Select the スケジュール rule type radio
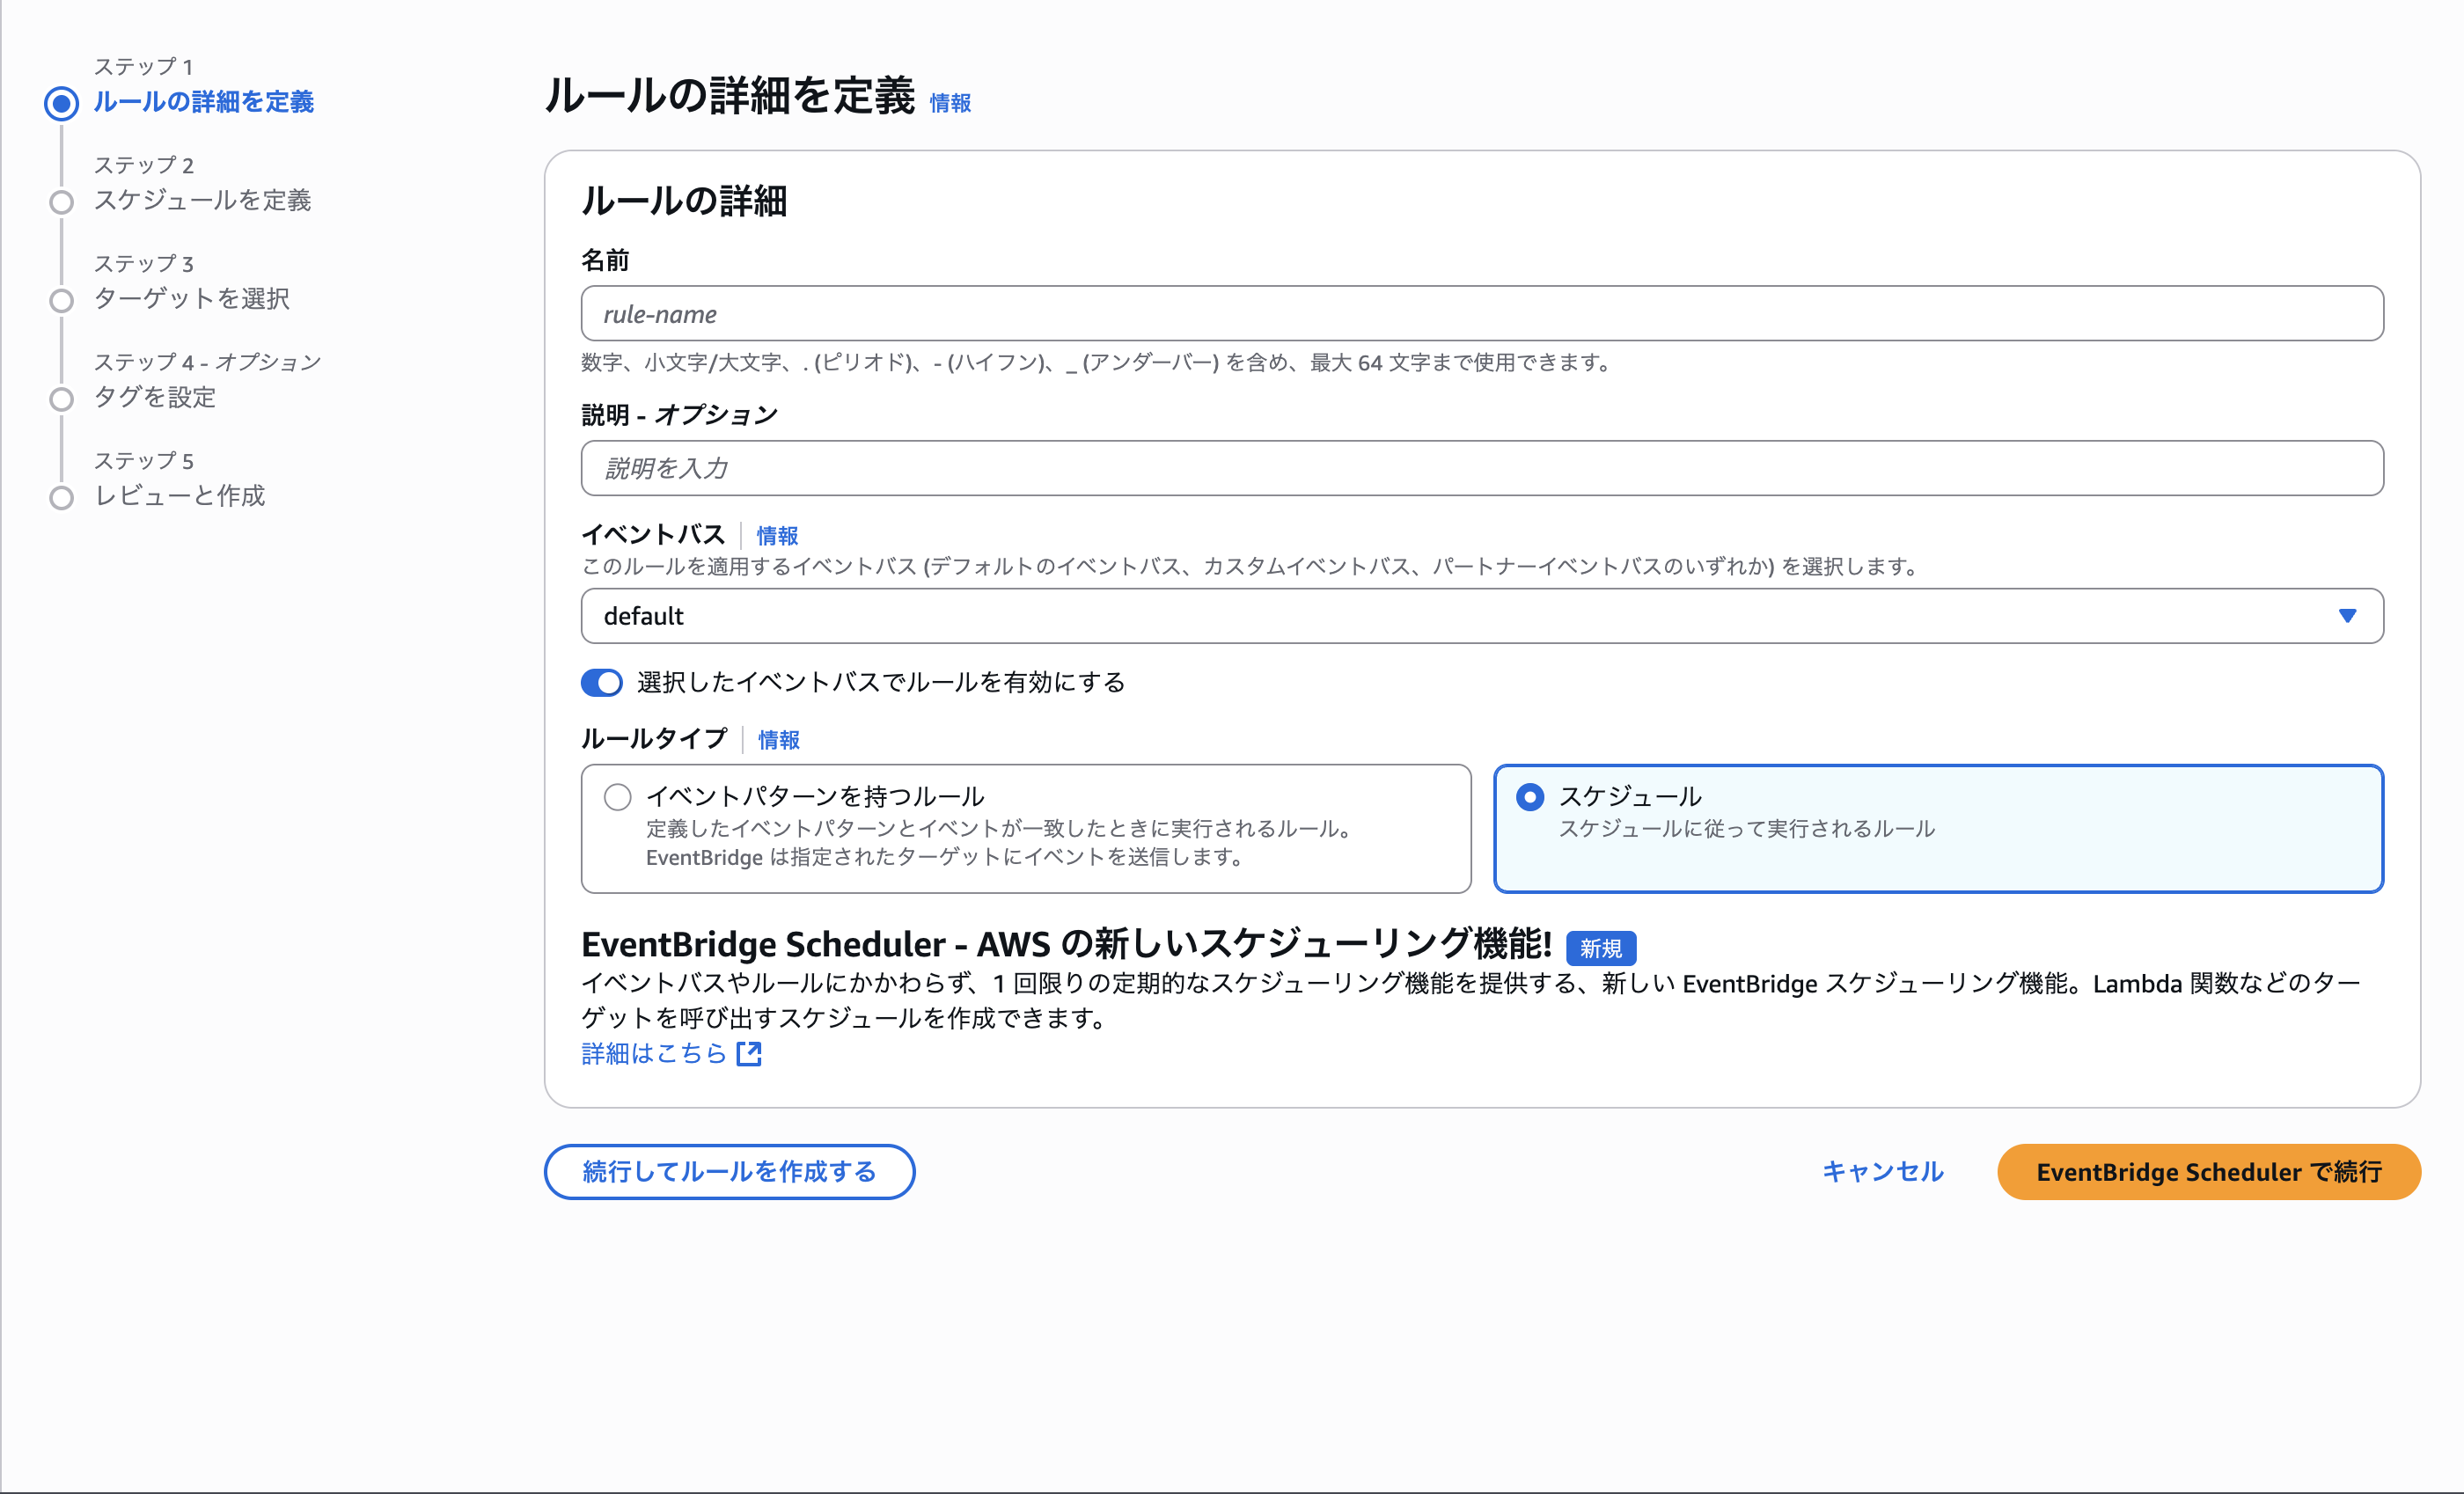This screenshot has height=1494, width=2464. pyautogui.click(x=1530, y=797)
